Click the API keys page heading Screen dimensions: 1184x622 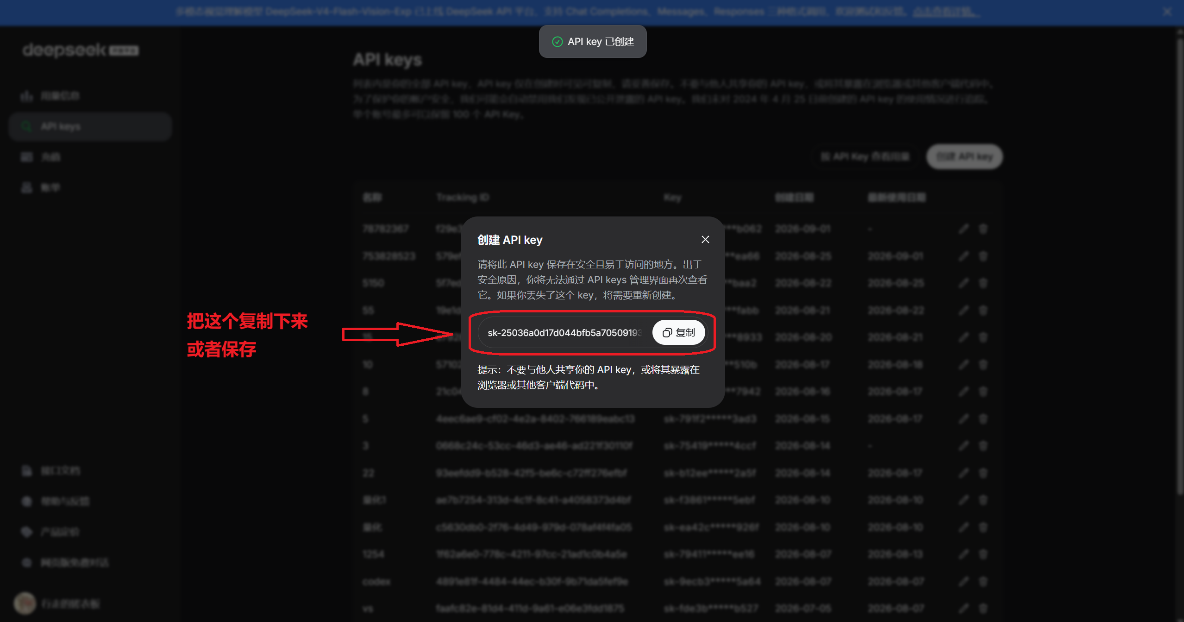[x=387, y=60]
